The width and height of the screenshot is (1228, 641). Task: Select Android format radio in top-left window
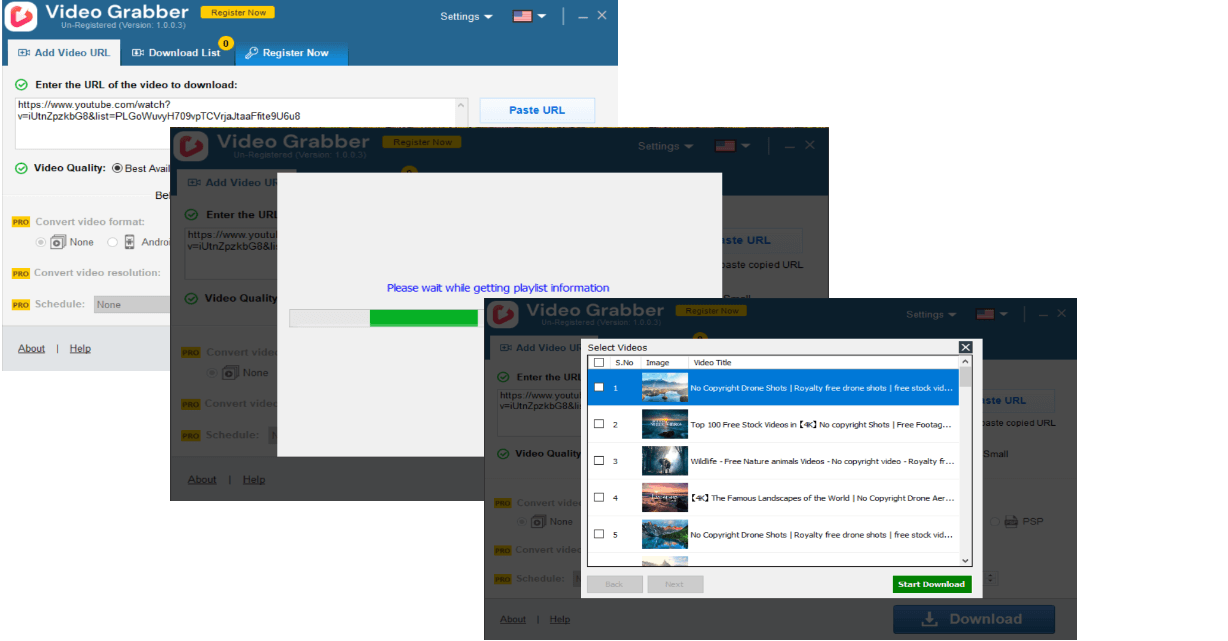pyautogui.click(x=113, y=242)
